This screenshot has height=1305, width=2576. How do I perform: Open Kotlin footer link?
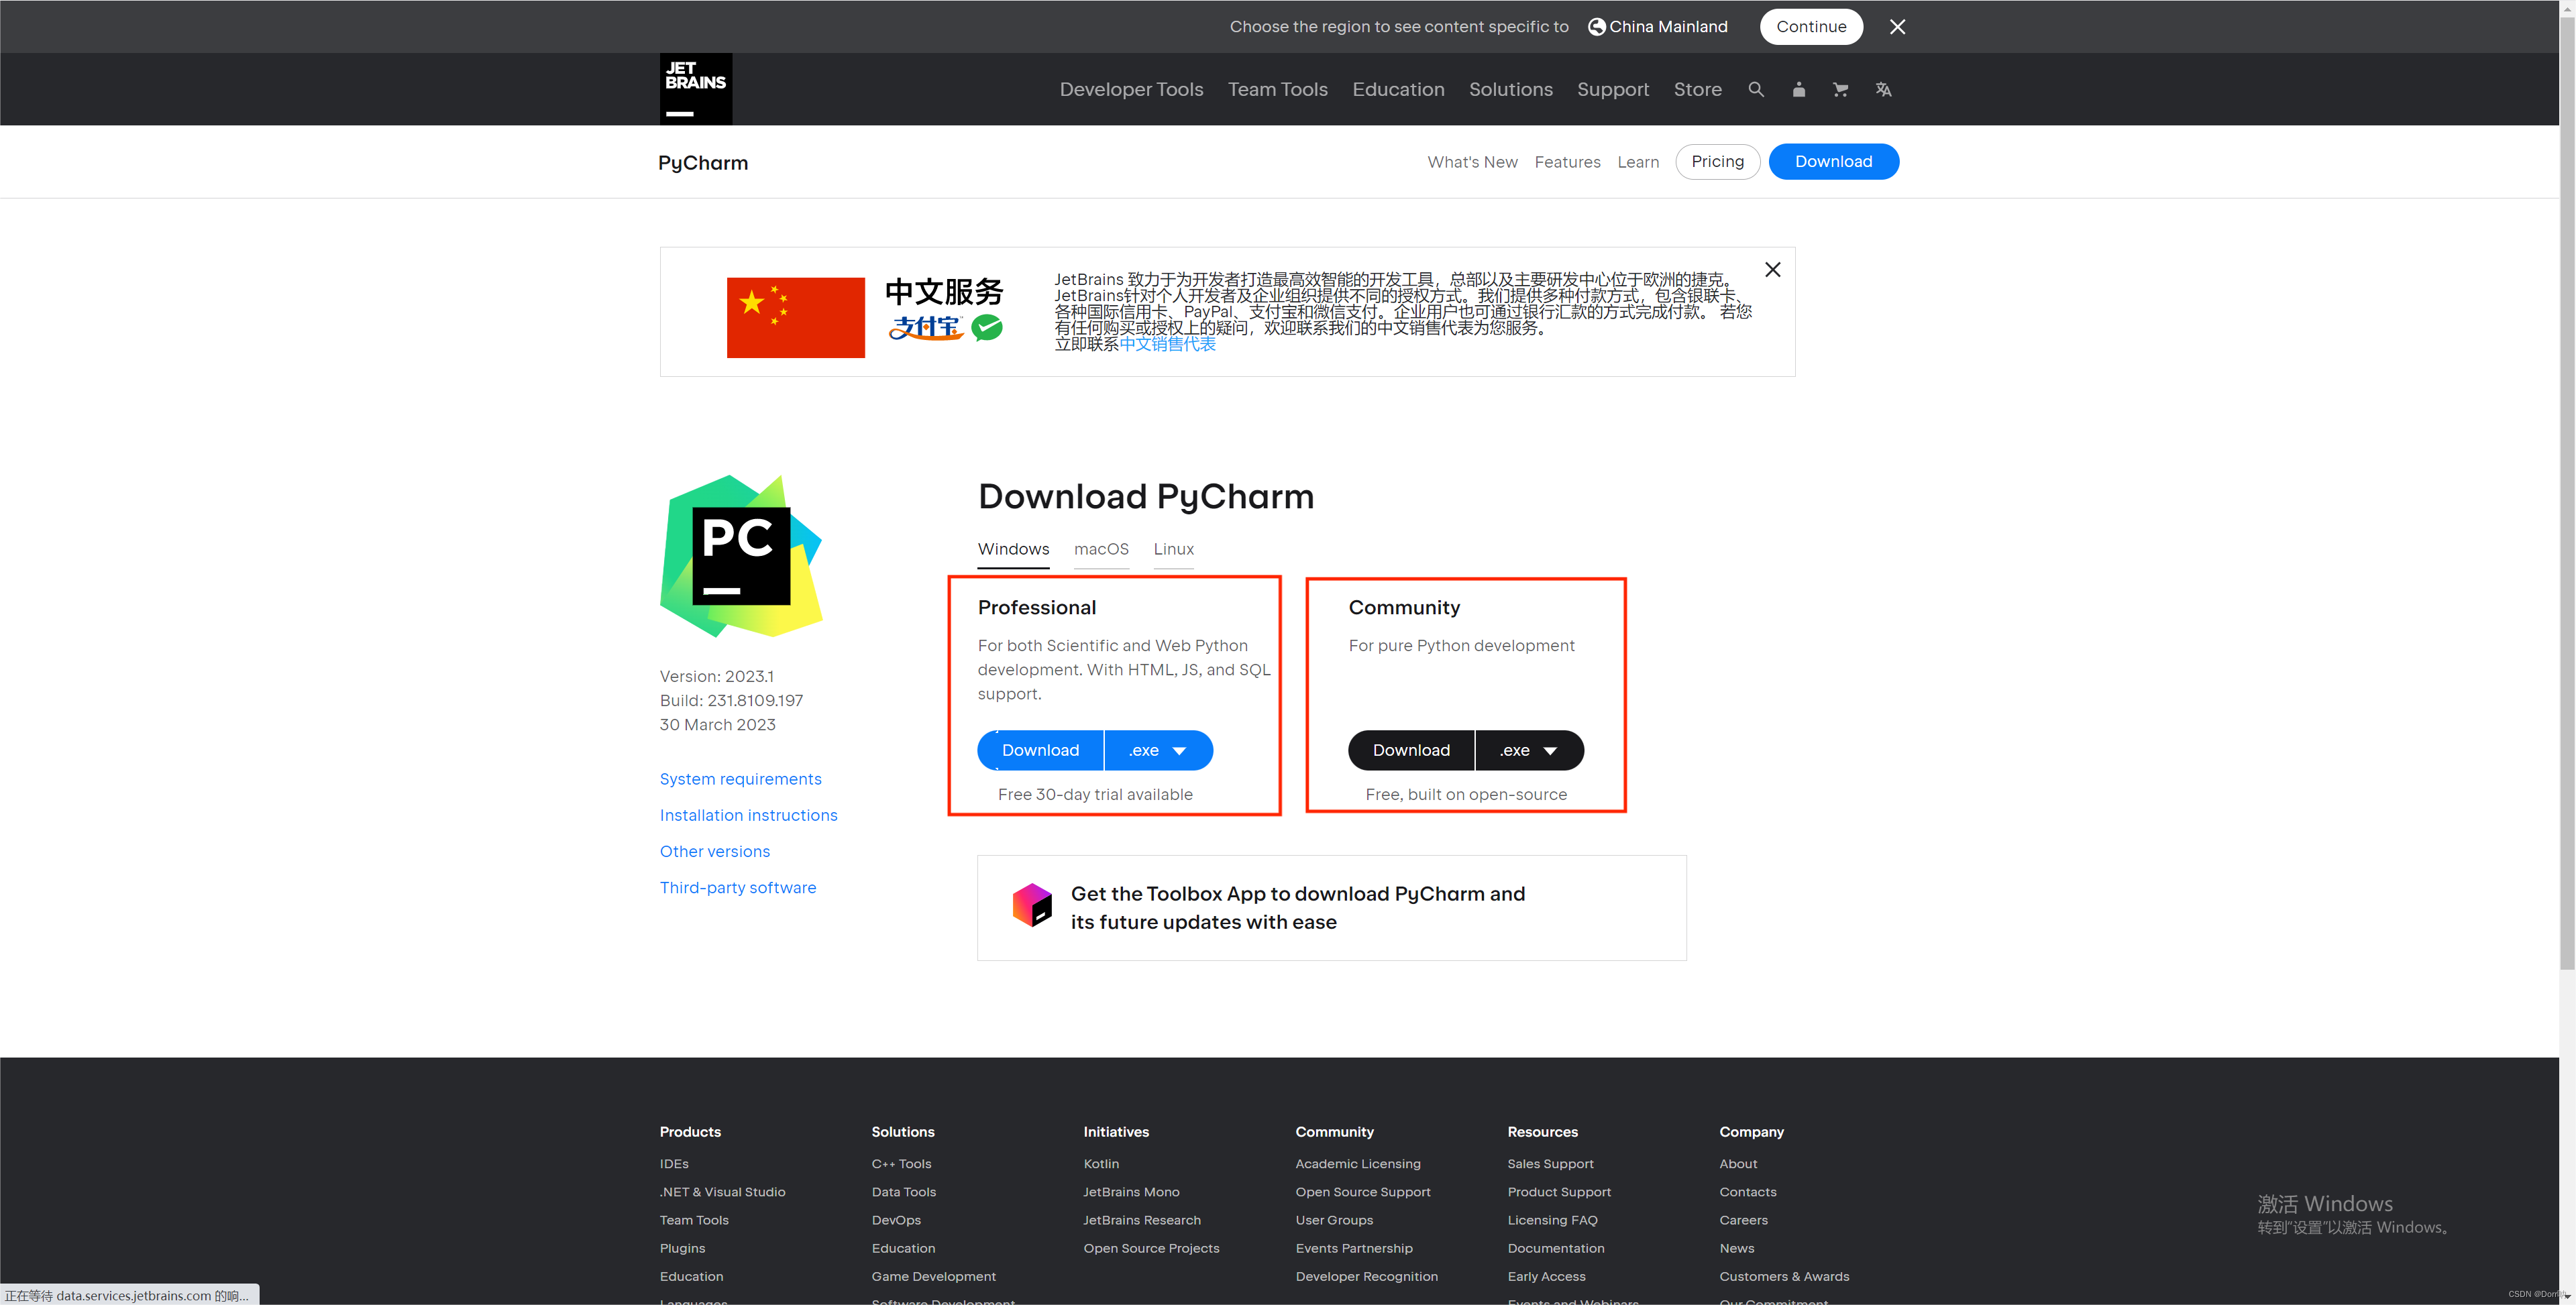[x=1101, y=1164]
